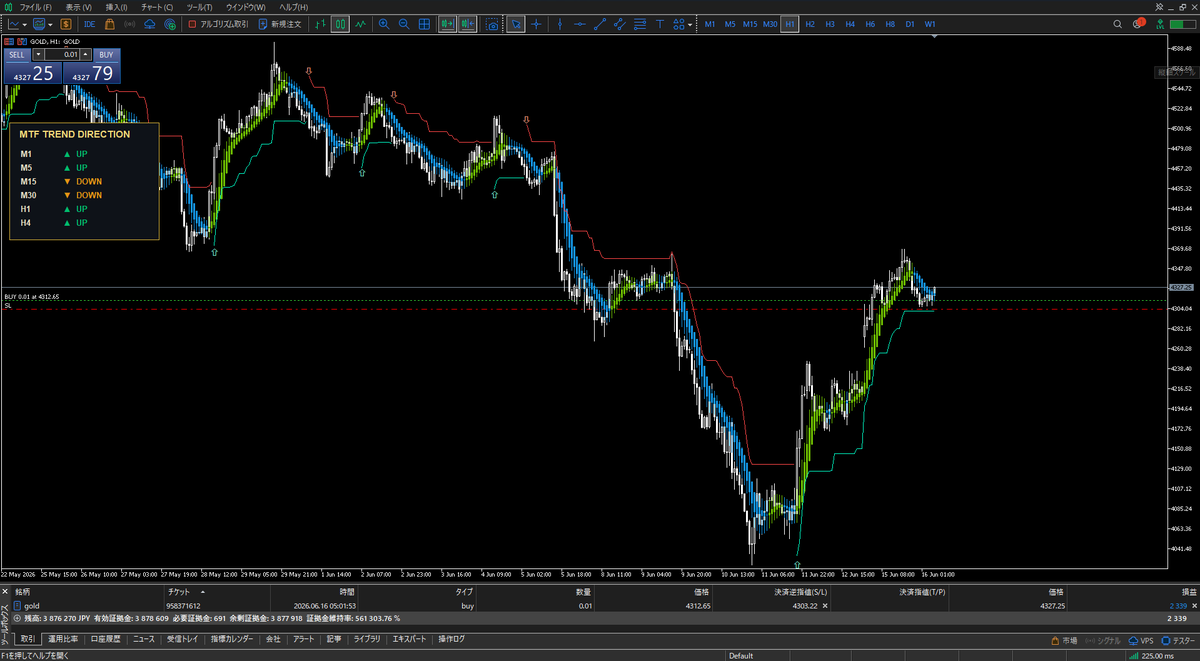
Task: Click the 225.00 ms connection status
Action: click(1157, 656)
